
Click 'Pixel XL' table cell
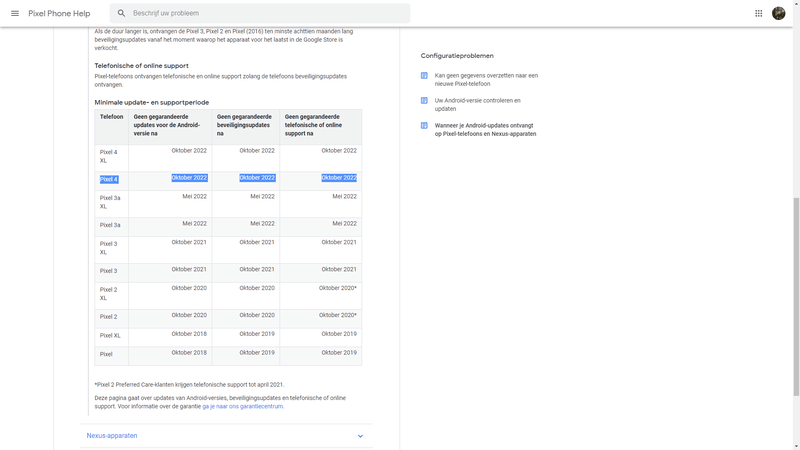(x=110, y=336)
